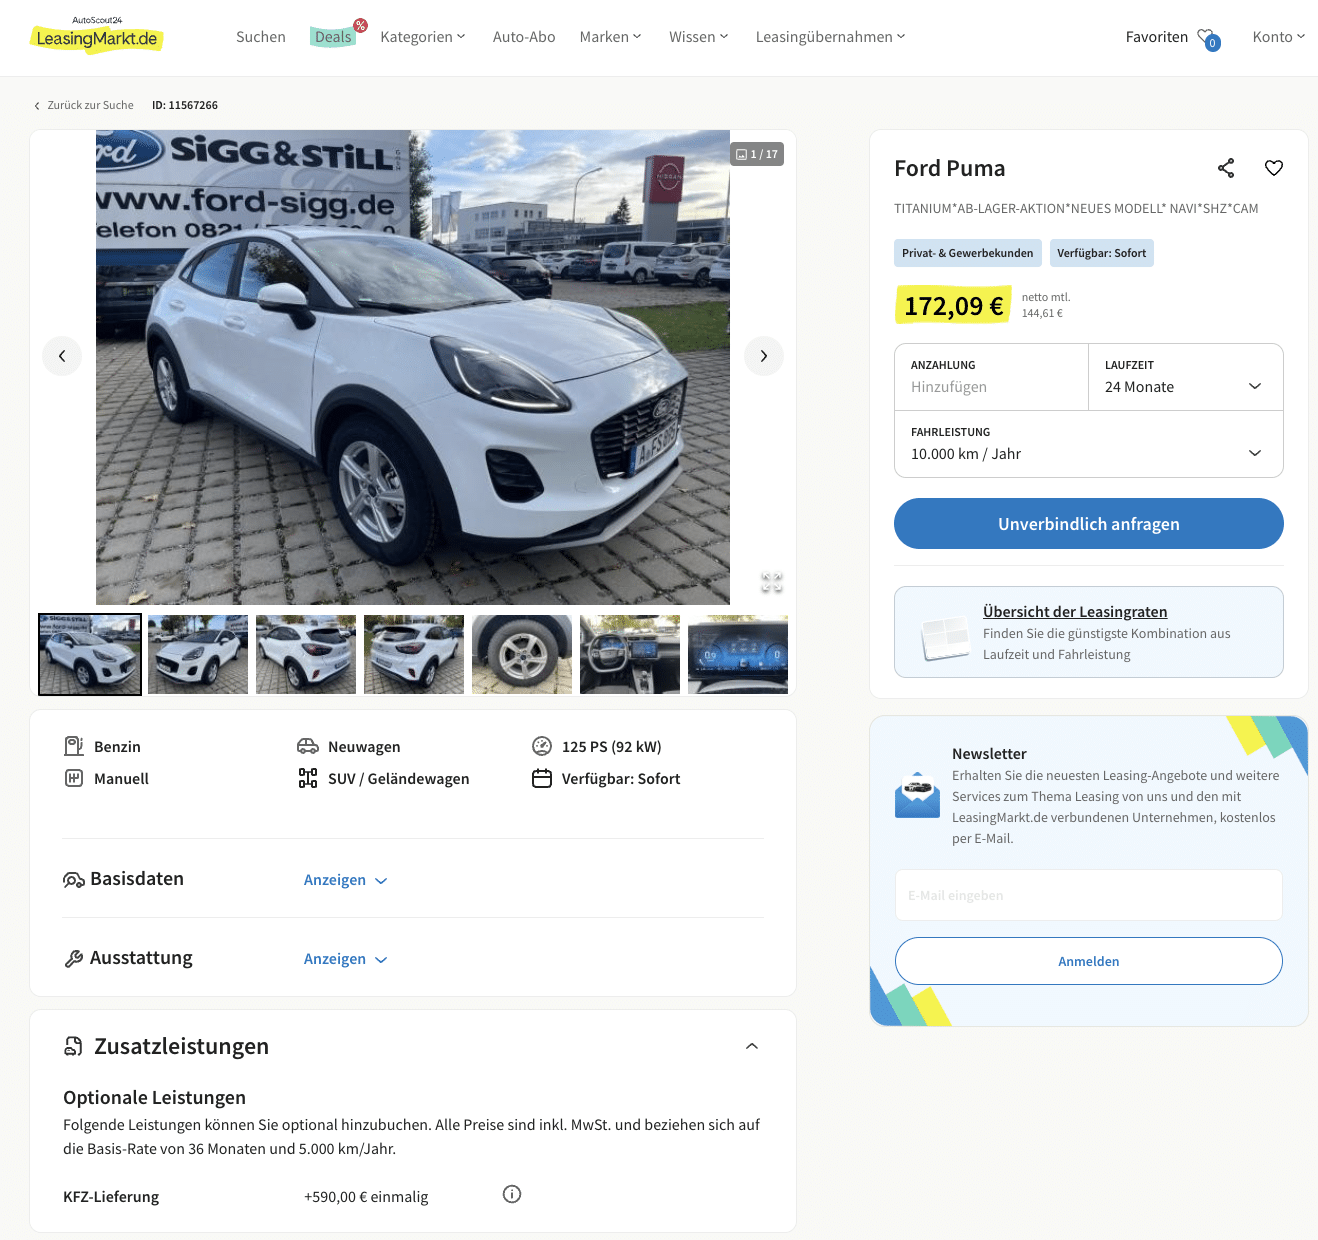Open the Marken dropdown menu
The width and height of the screenshot is (1318, 1240).
pos(610,37)
